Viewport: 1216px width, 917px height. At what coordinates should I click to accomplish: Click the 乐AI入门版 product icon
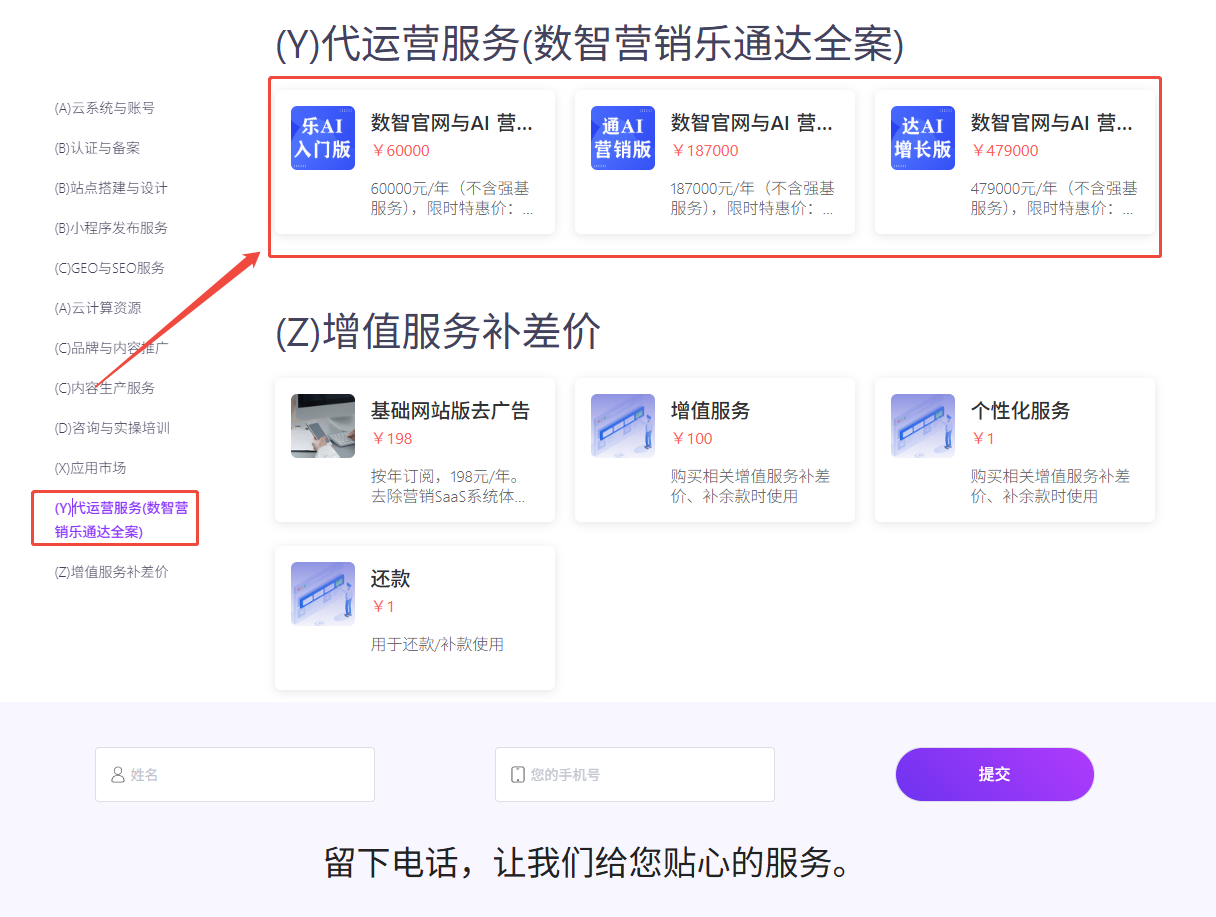pos(322,138)
